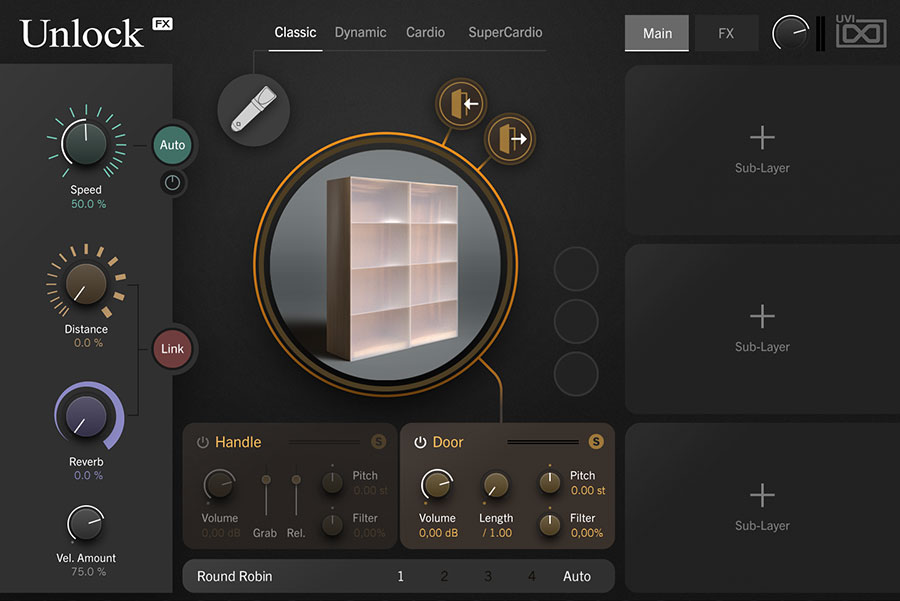Click the Handle Rel. slider

click(296, 495)
